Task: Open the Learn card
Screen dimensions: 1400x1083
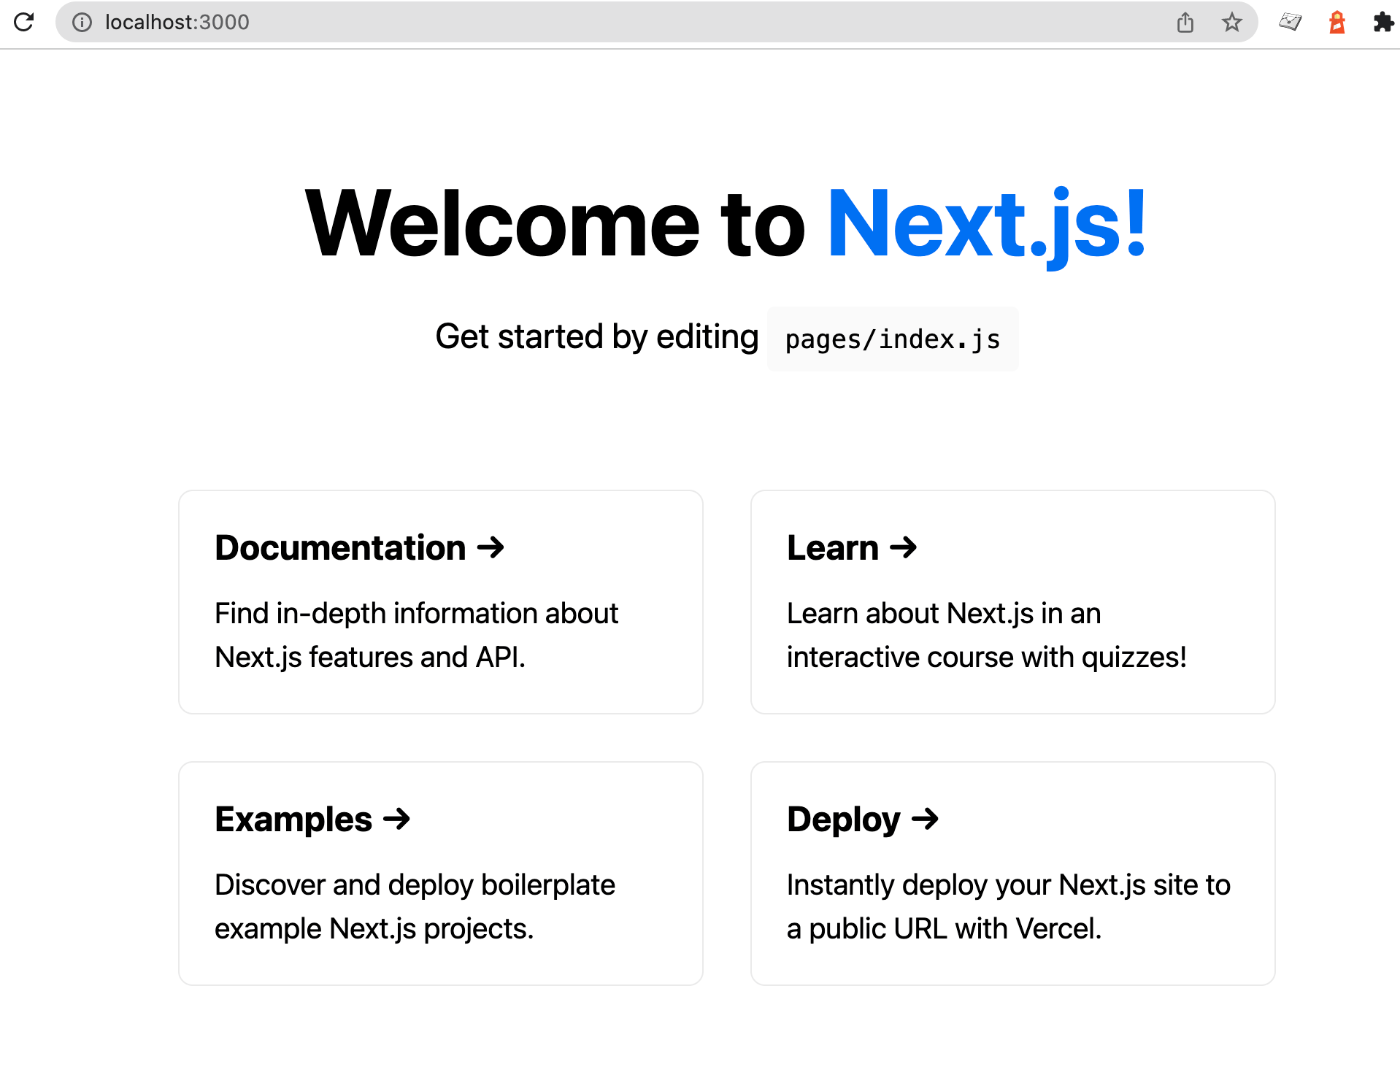Action: [x=1013, y=602]
